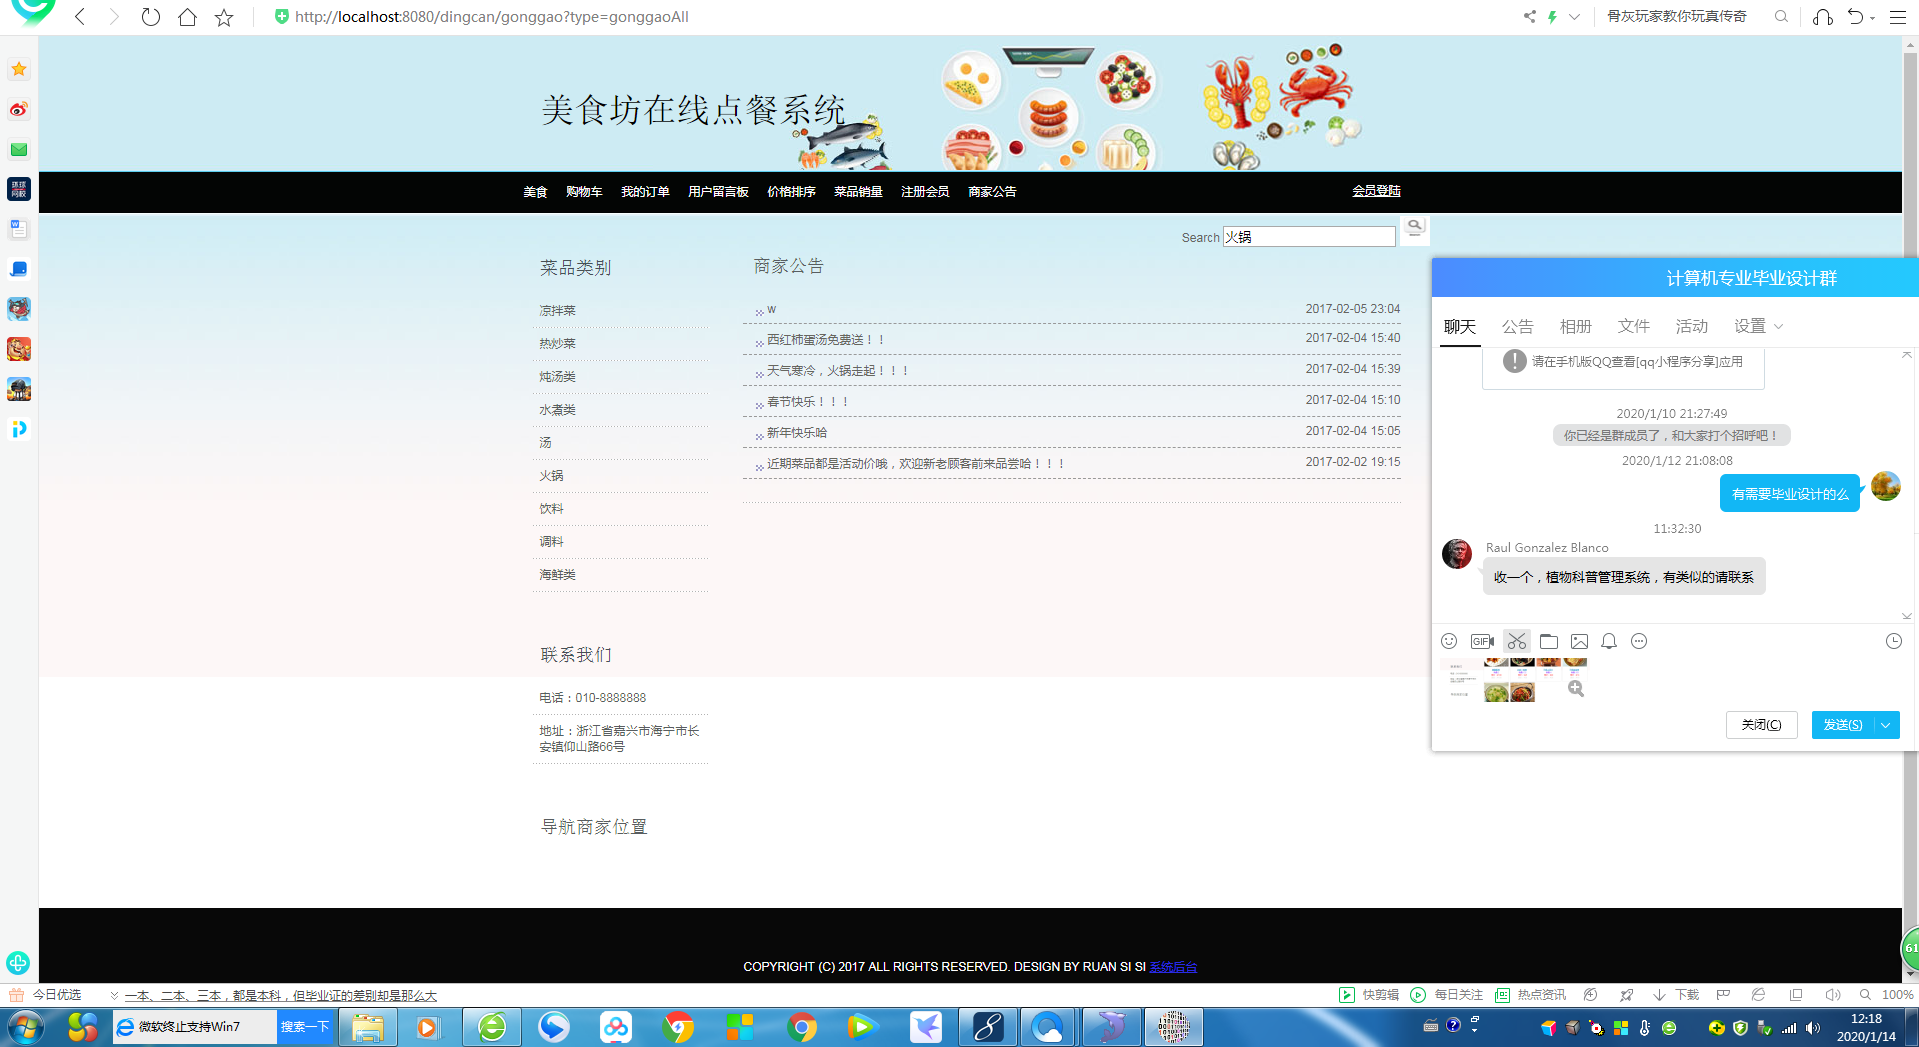
Task: Refresh the current webpage
Action: click(x=150, y=16)
